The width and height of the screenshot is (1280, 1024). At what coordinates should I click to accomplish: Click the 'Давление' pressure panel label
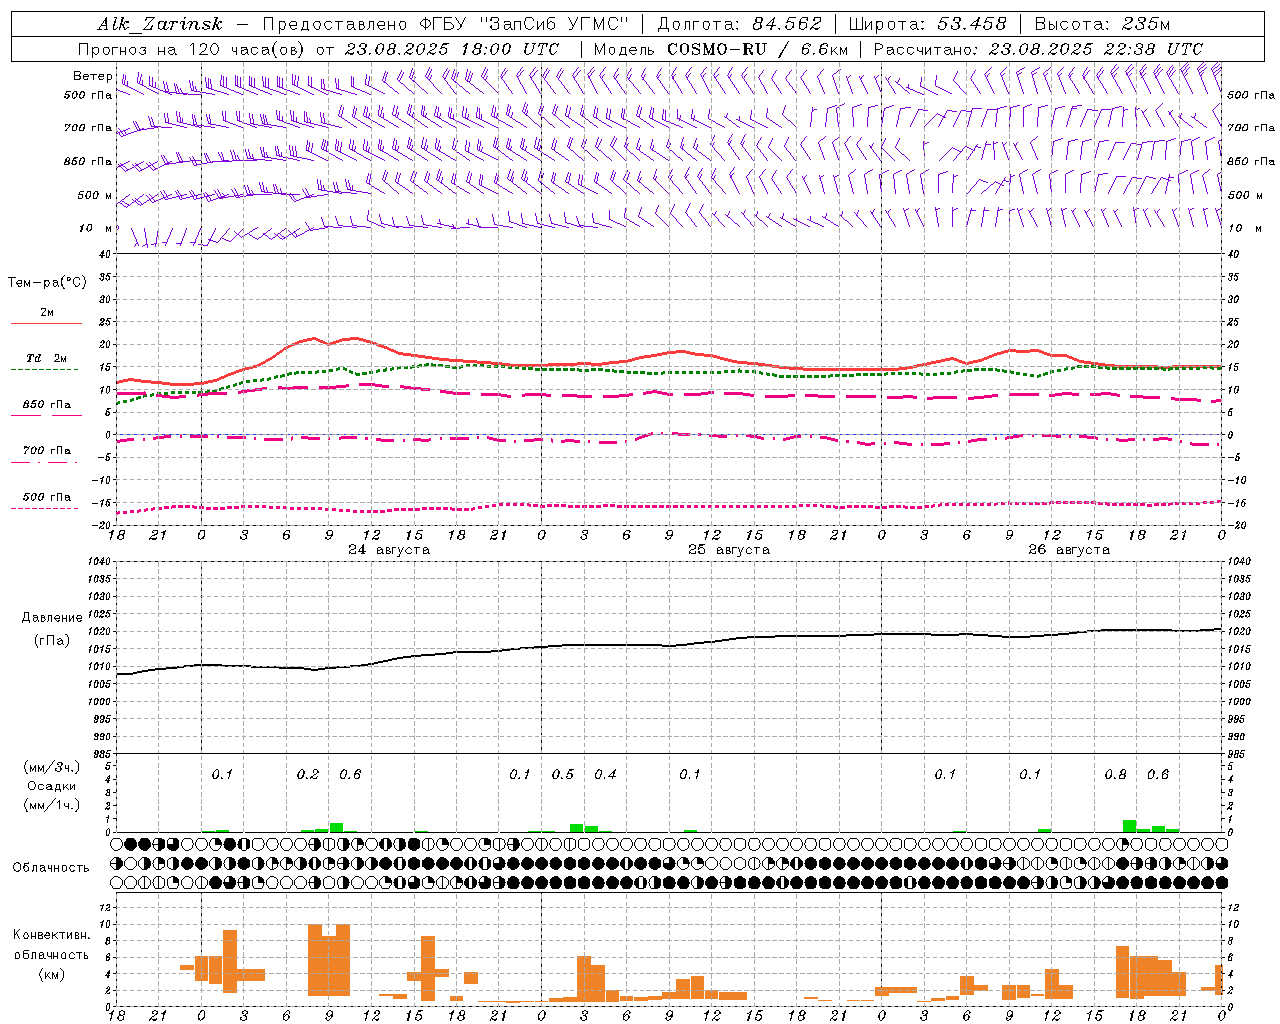pyautogui.click(x=52, y=618)
